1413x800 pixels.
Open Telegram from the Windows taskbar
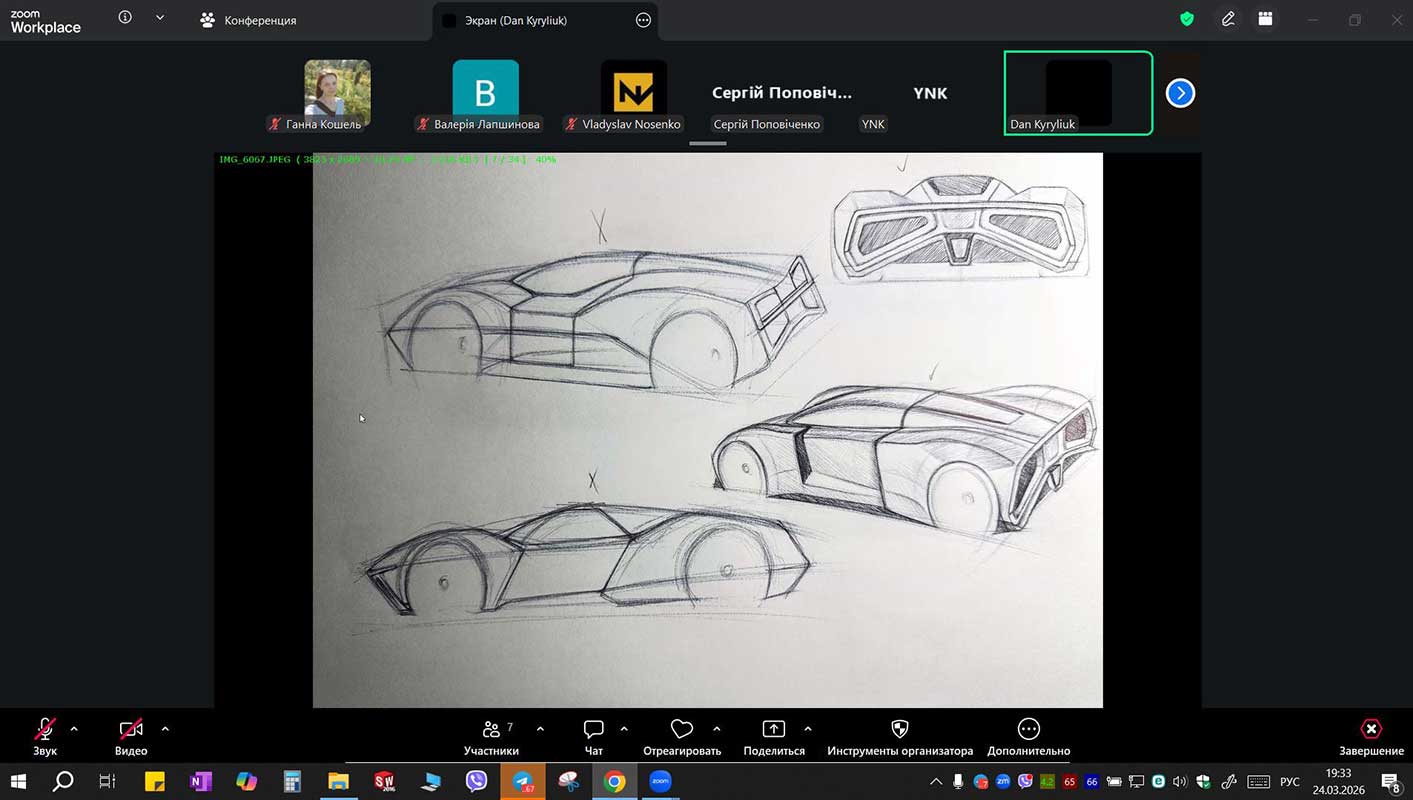[523, 782]
